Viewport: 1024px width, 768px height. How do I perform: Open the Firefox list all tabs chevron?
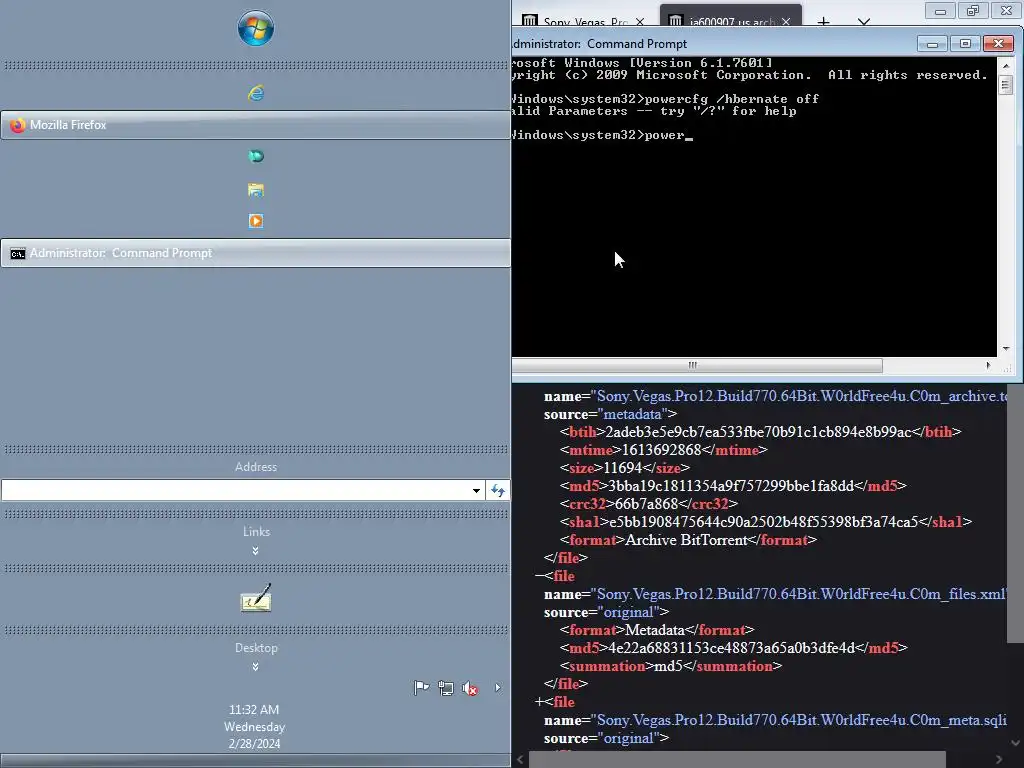coord(864,22)
